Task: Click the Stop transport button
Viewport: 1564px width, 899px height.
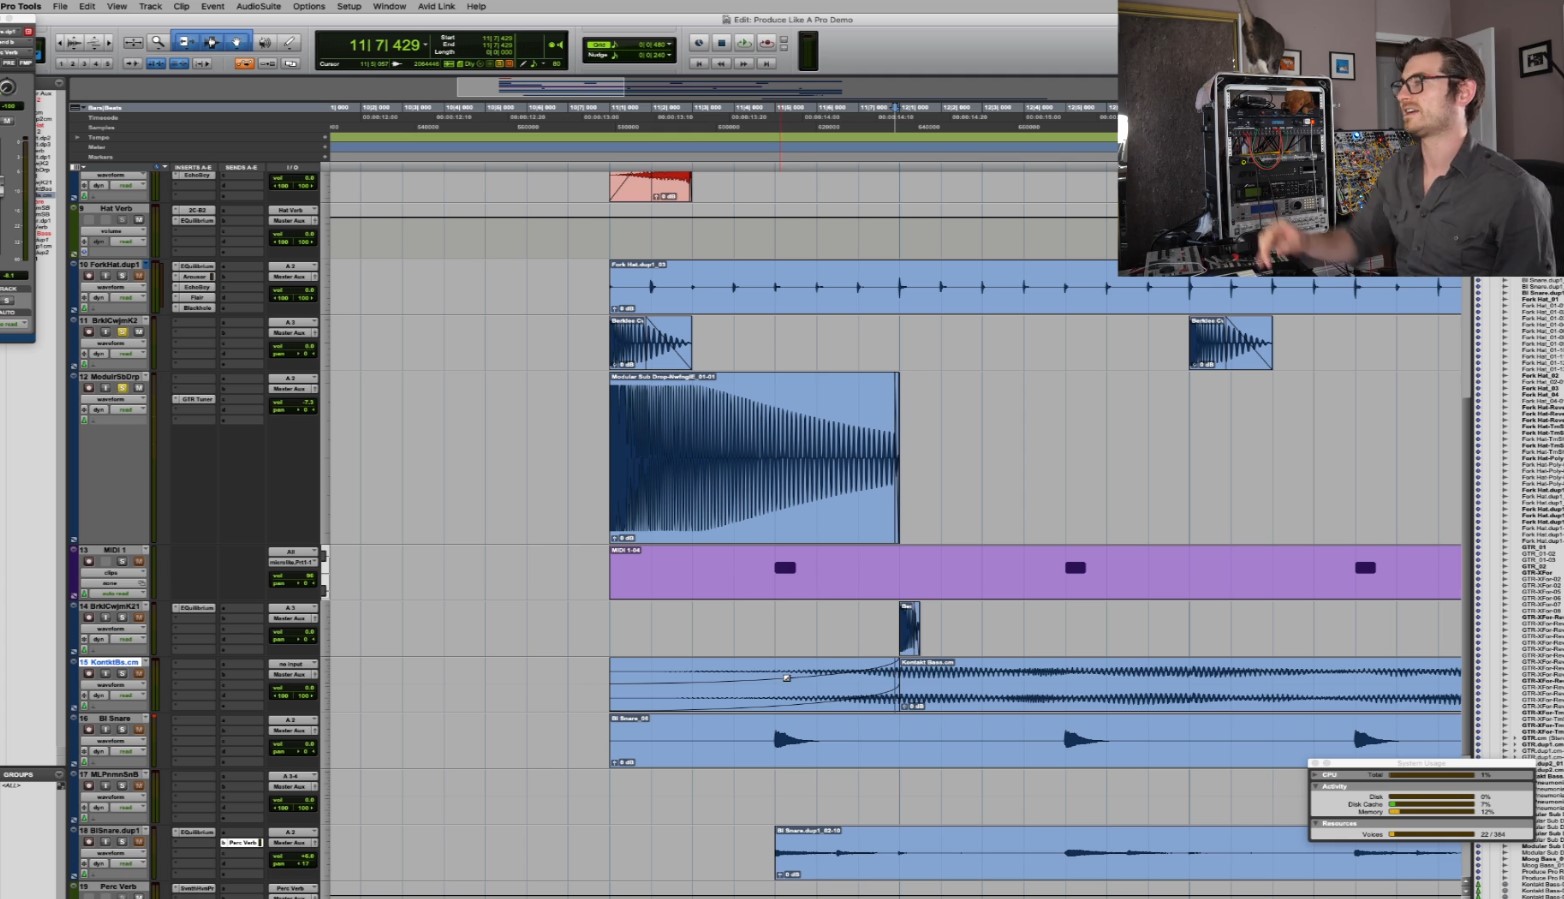Action: (721, 43)
